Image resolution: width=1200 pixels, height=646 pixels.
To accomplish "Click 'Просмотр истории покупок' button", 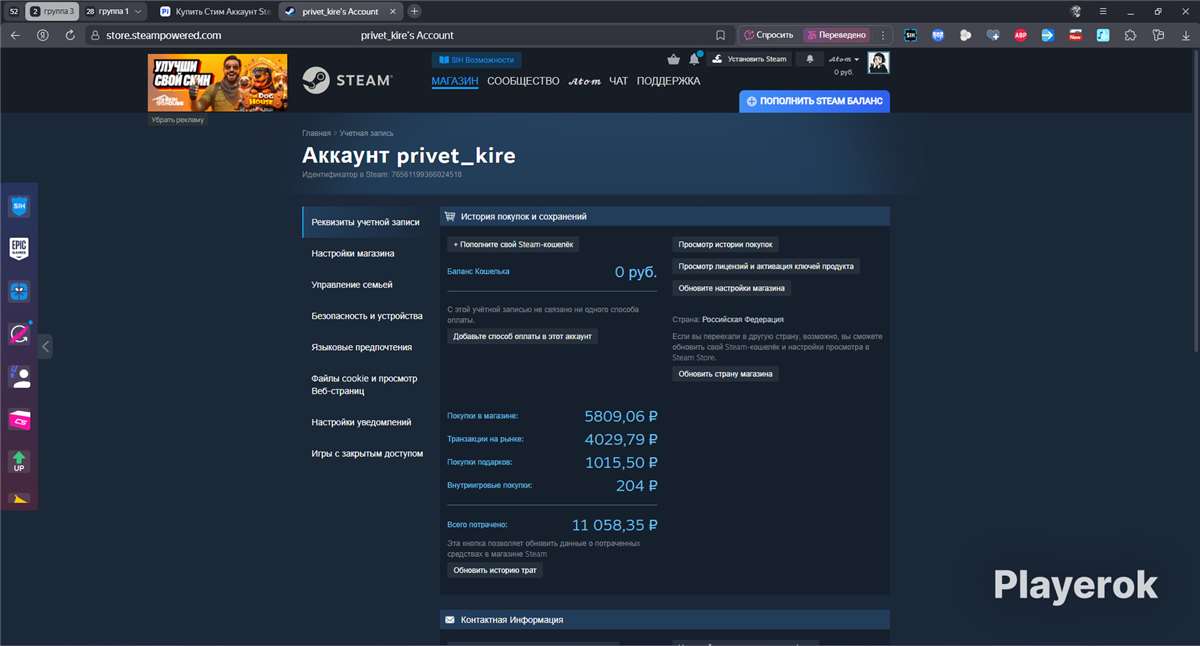I will click(x=725, y=244).
